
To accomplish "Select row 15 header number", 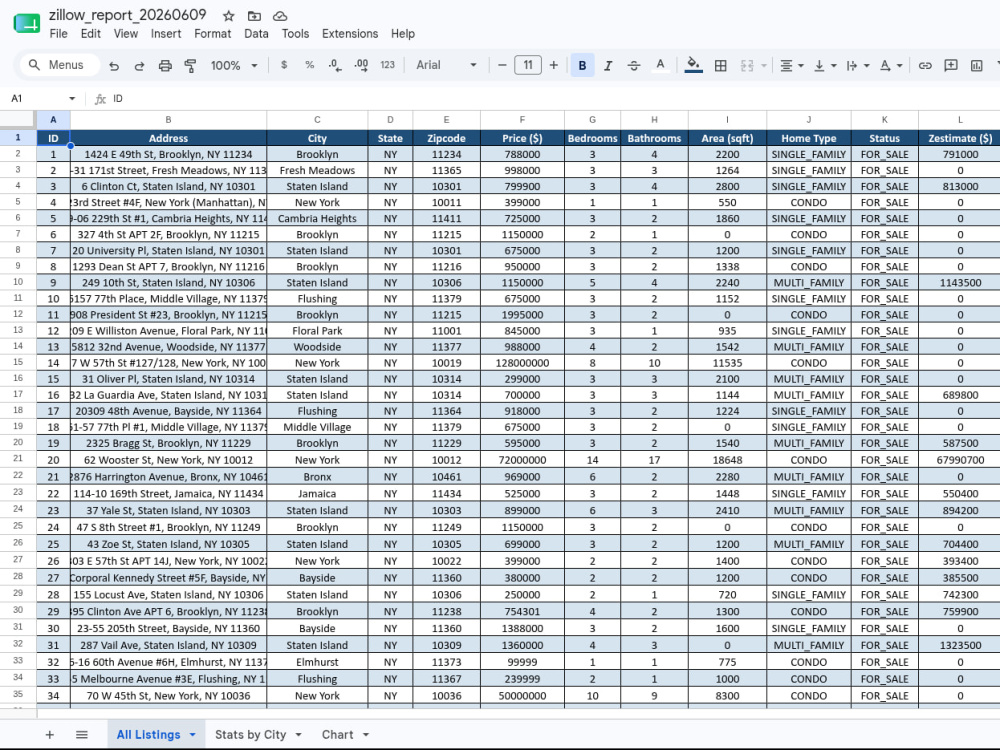I will pyautogui.click(x=18, y=362).
